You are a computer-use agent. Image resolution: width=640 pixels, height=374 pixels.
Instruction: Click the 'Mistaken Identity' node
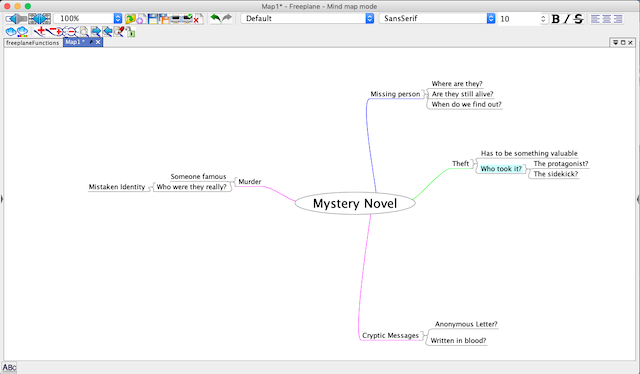[117, 187]
